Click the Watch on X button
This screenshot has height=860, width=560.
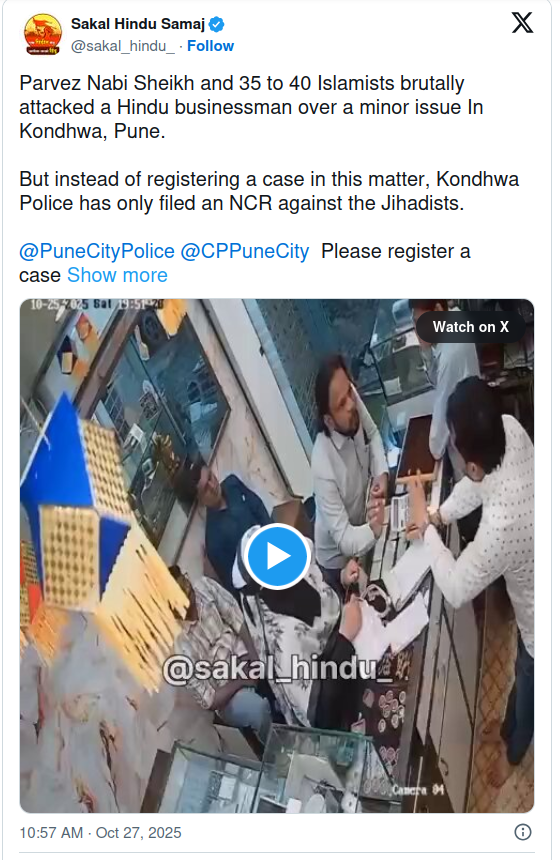pyautogui.click(x=471, y=327)
